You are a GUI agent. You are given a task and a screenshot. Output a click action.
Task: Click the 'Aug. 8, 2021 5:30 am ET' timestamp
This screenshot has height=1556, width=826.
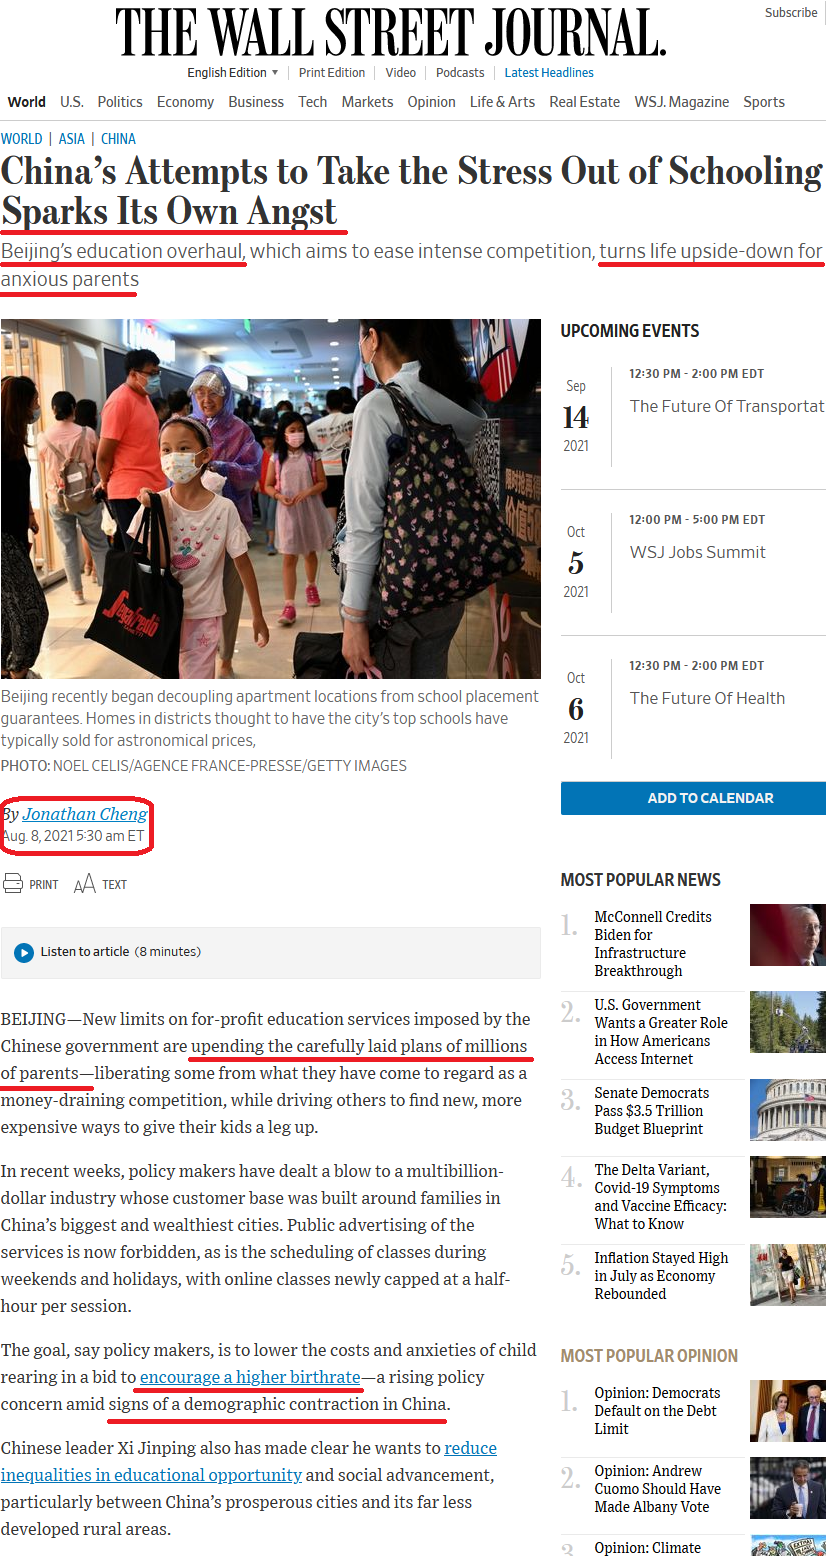[x=73, y=836]
